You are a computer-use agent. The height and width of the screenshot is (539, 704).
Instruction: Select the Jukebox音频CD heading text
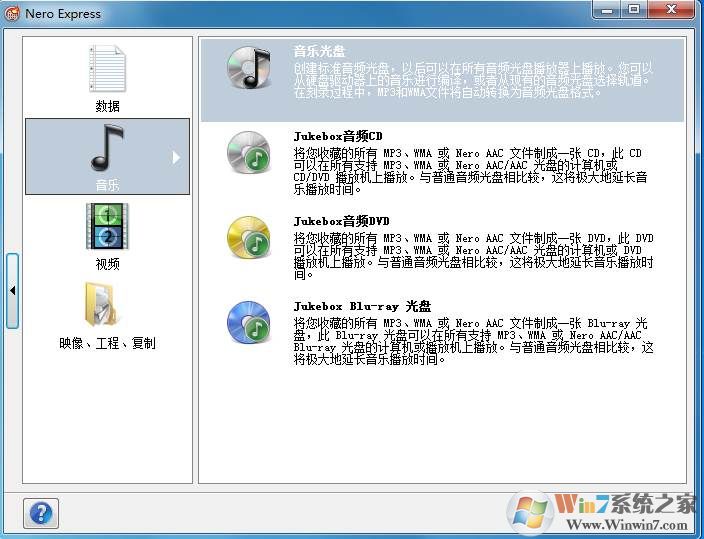tap(339, 135)
